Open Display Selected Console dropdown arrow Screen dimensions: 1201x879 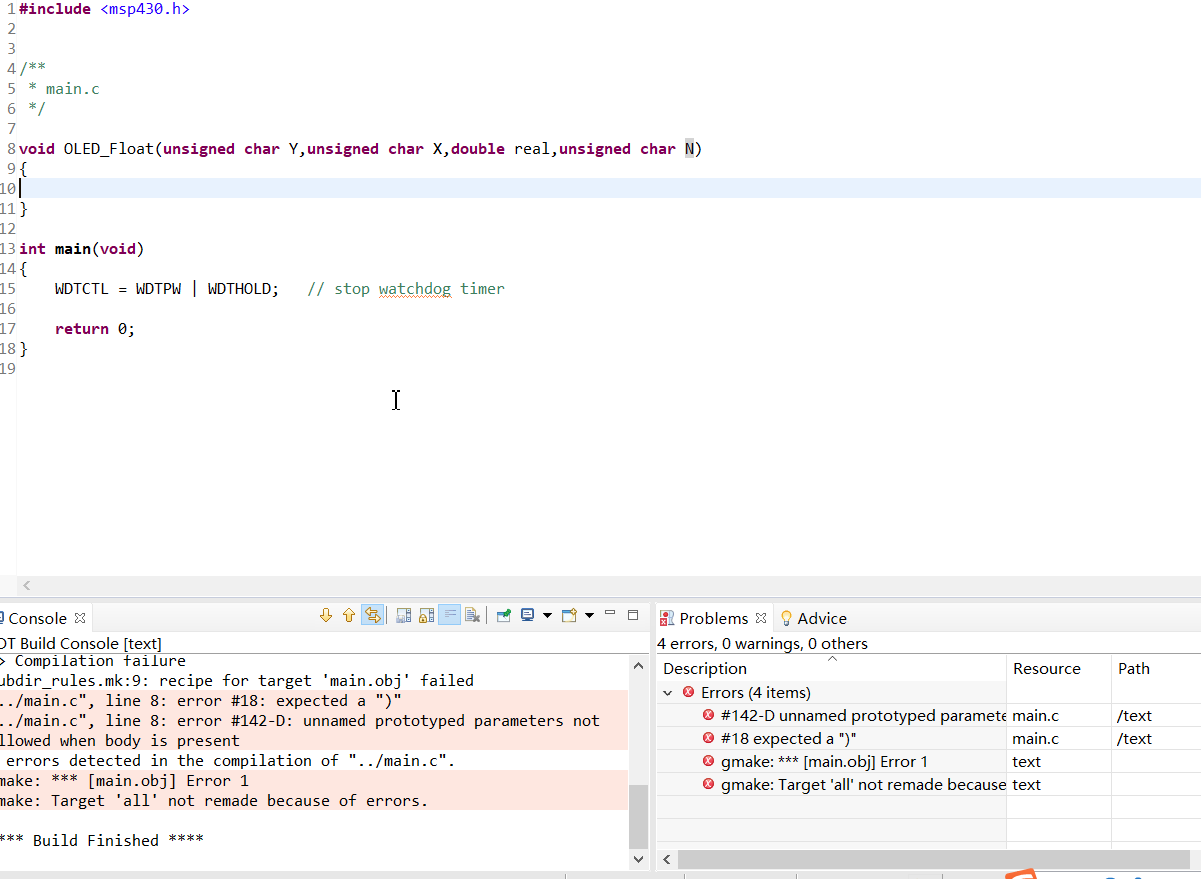[547, 616]
